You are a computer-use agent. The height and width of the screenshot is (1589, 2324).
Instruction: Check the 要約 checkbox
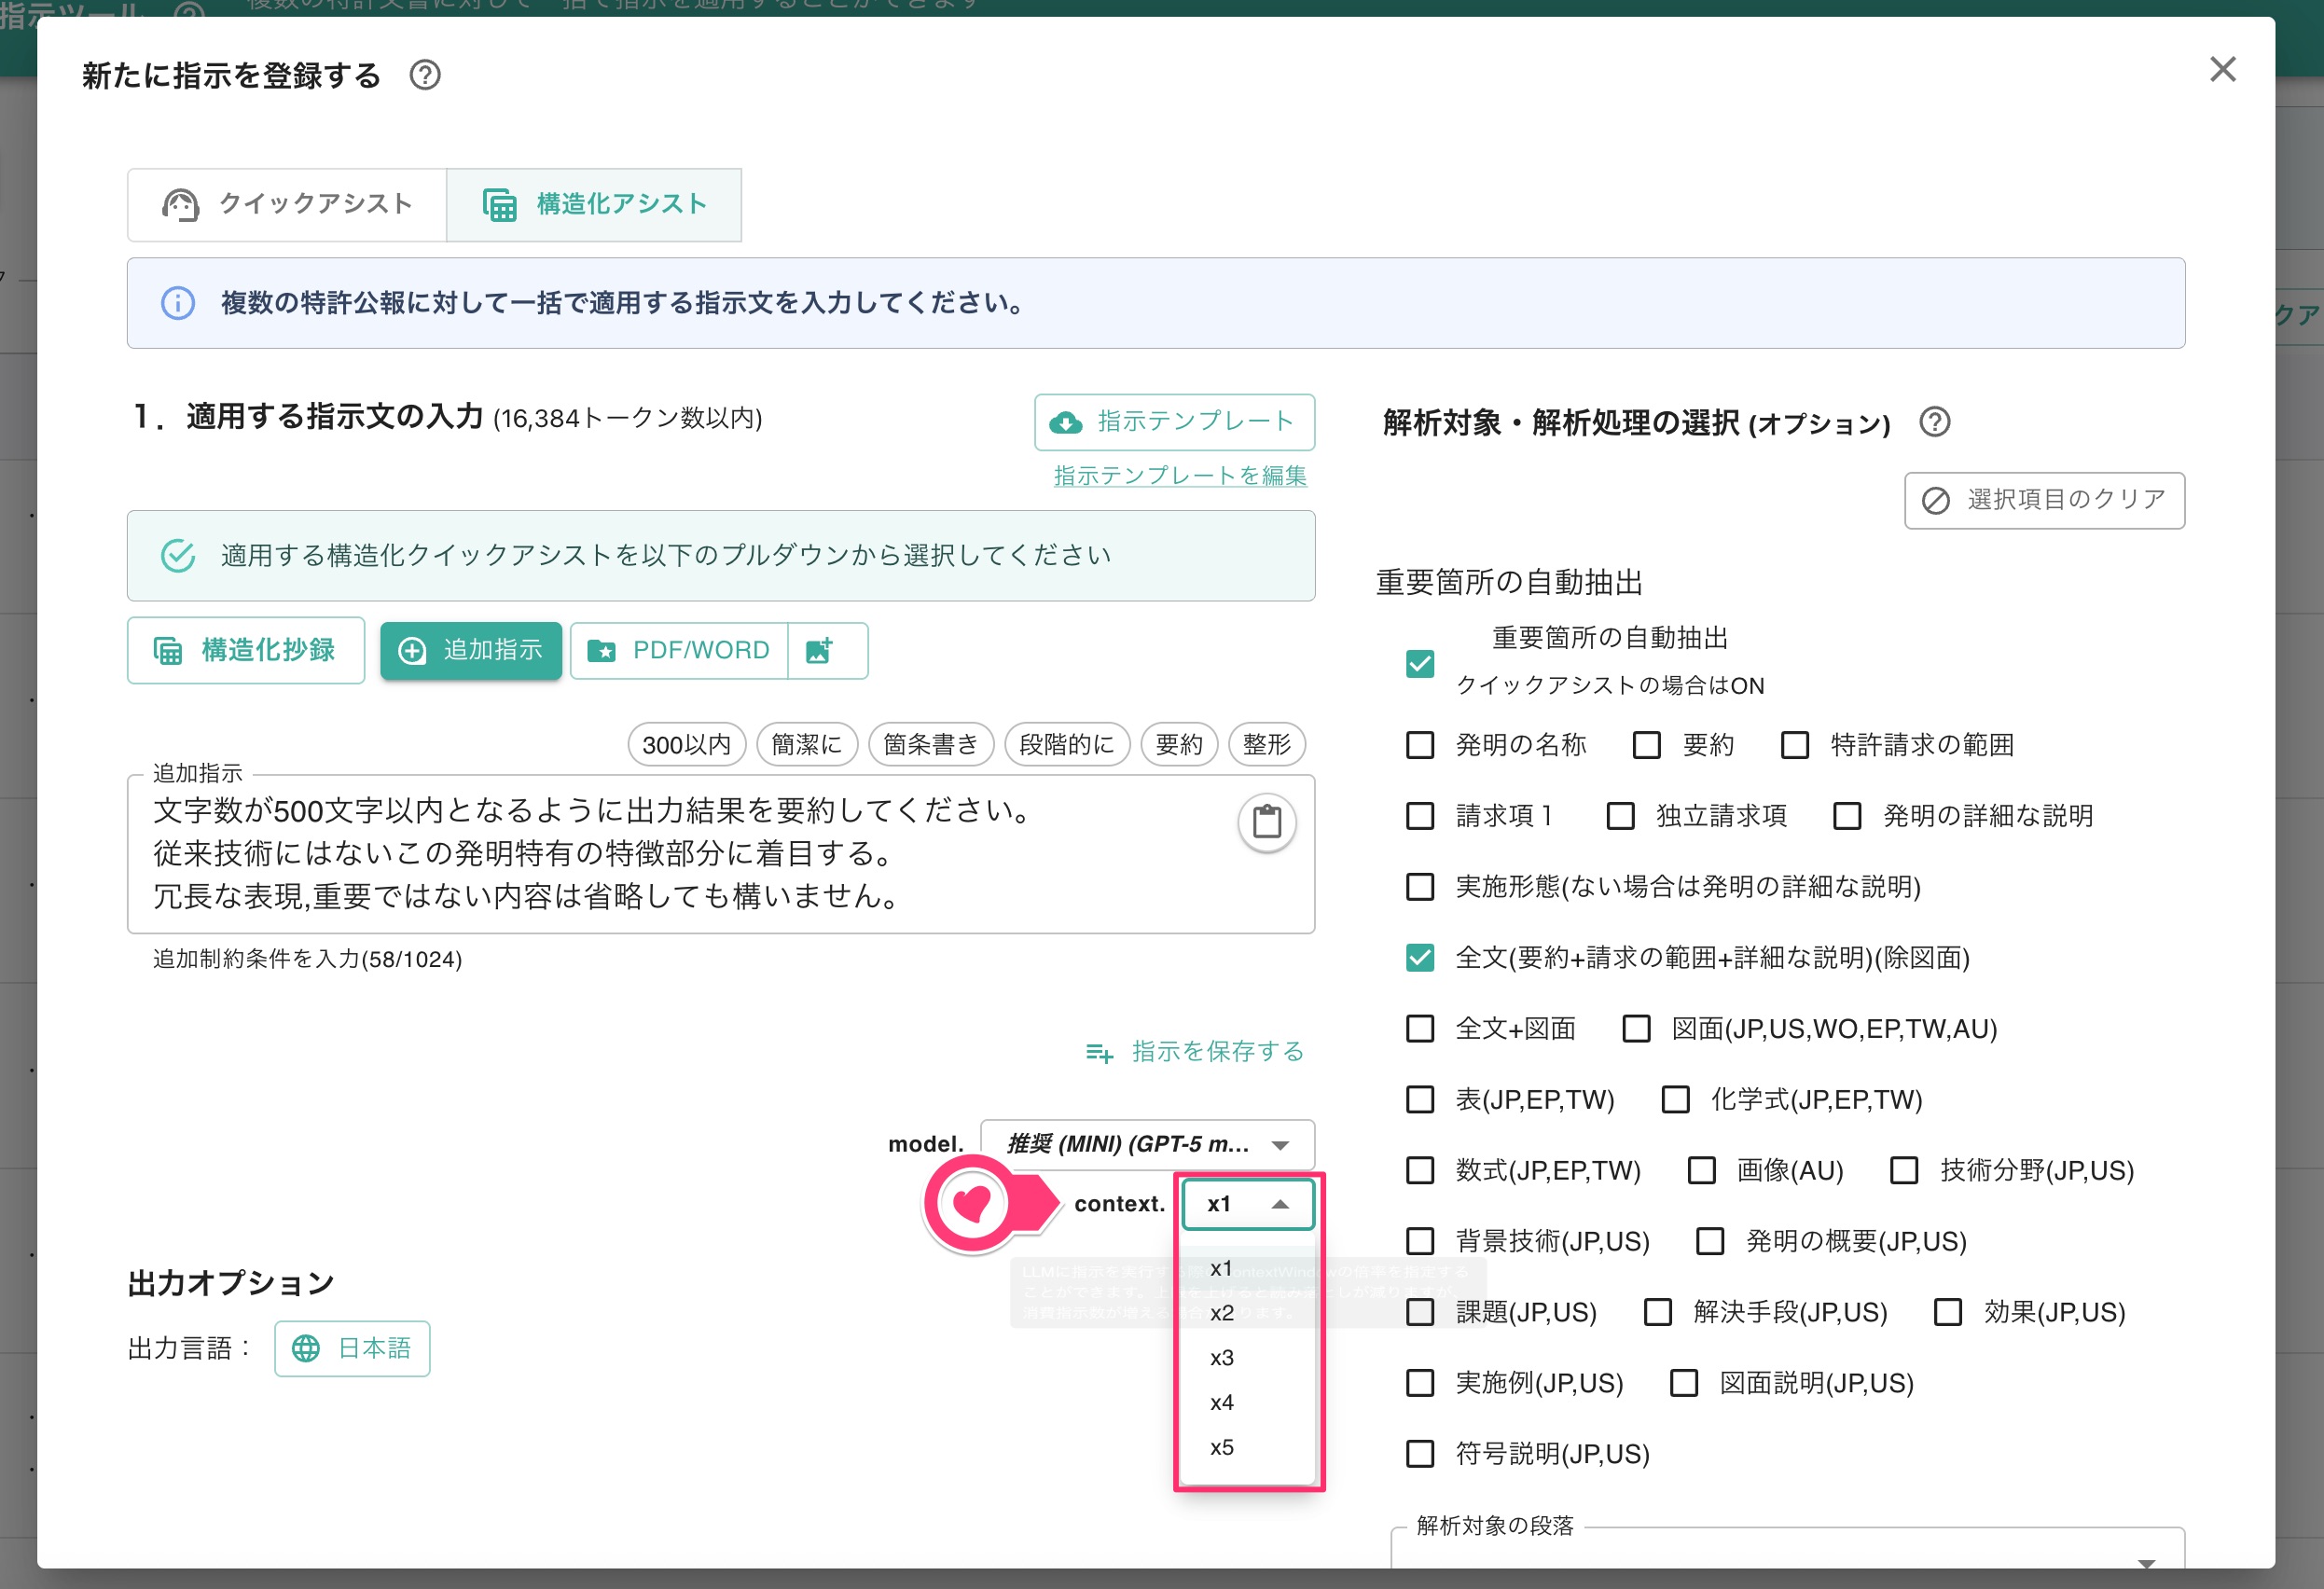(1646, 745)
